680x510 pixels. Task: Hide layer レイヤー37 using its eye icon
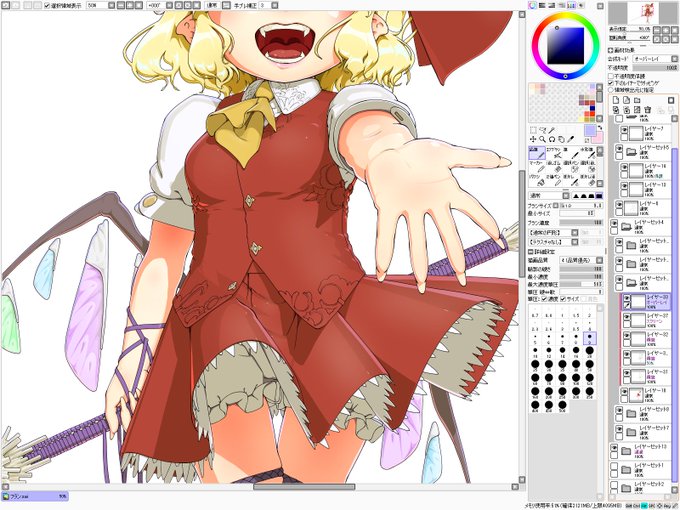[x=626, y=317]
